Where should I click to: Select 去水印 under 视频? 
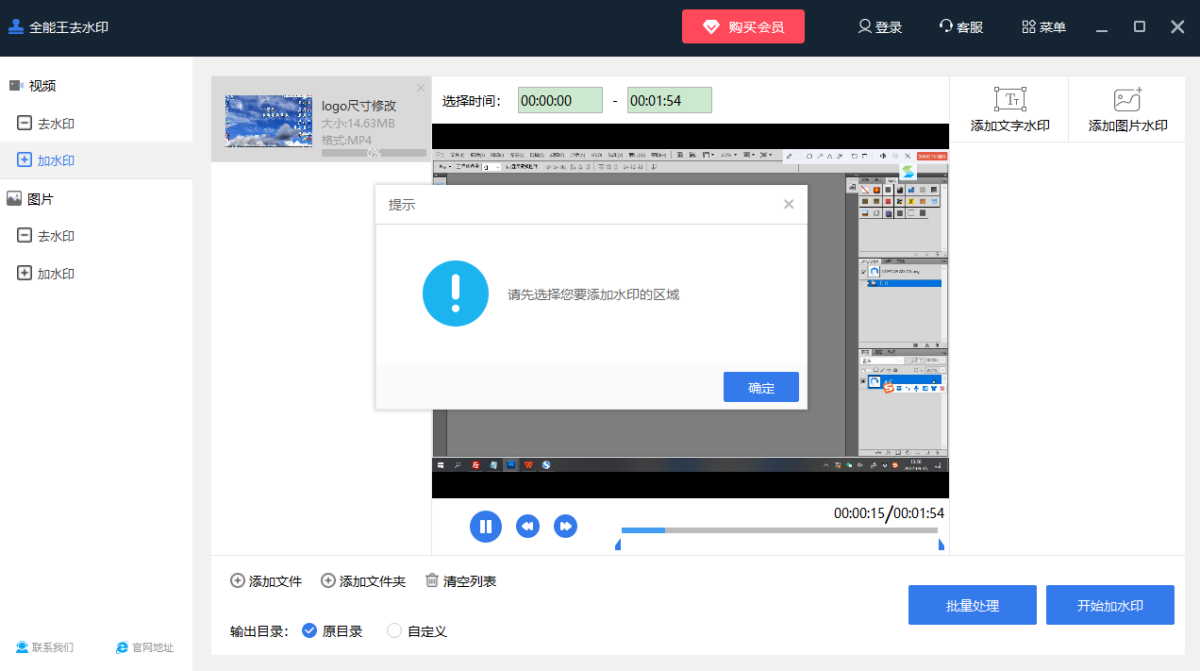[x=56, y=124]
